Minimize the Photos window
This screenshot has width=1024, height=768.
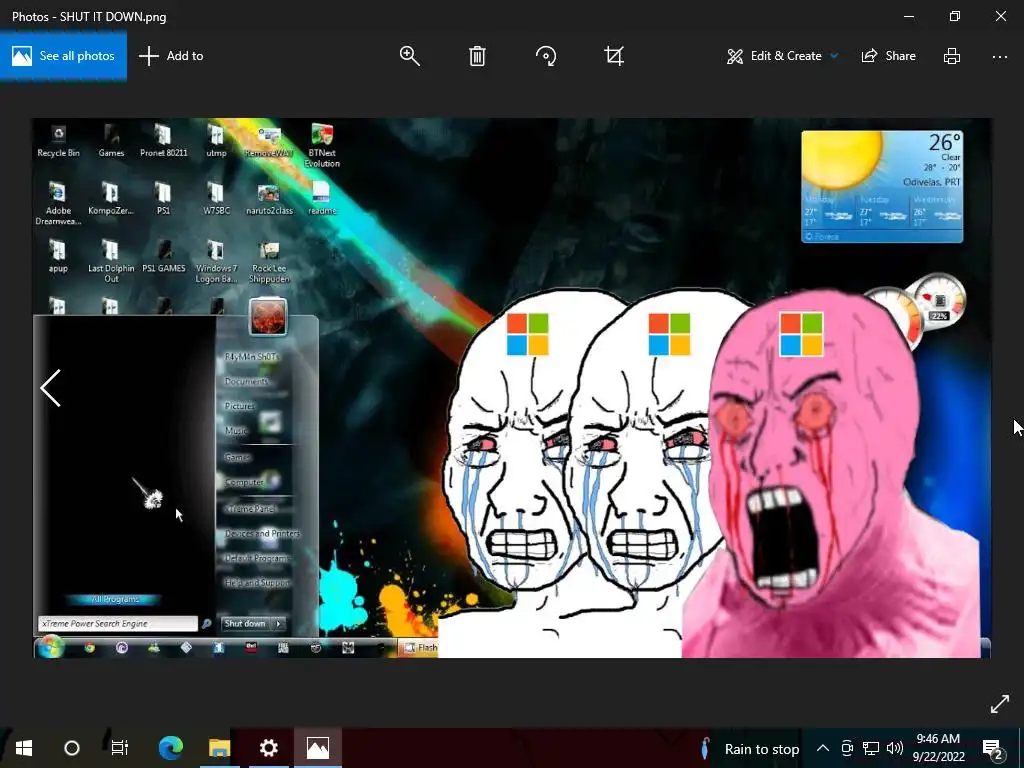[908, 16]
